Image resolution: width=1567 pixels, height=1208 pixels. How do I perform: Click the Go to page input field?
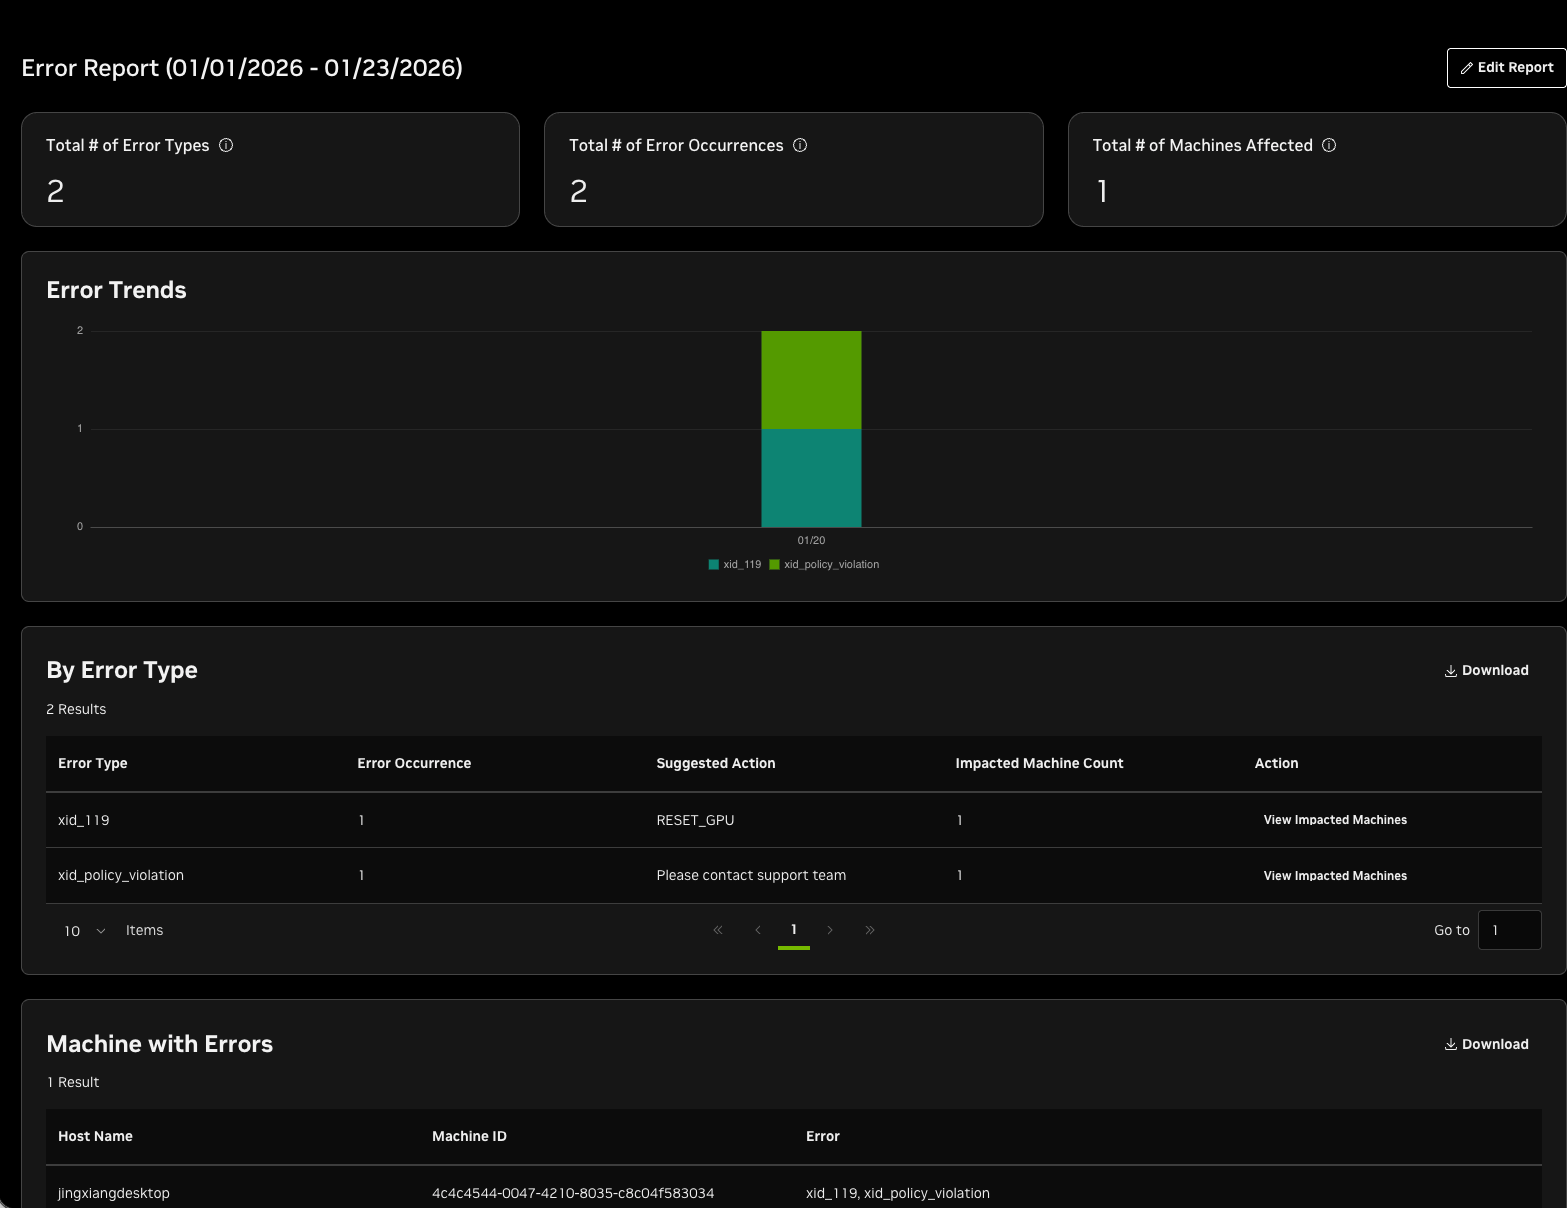click(1509, 930)
